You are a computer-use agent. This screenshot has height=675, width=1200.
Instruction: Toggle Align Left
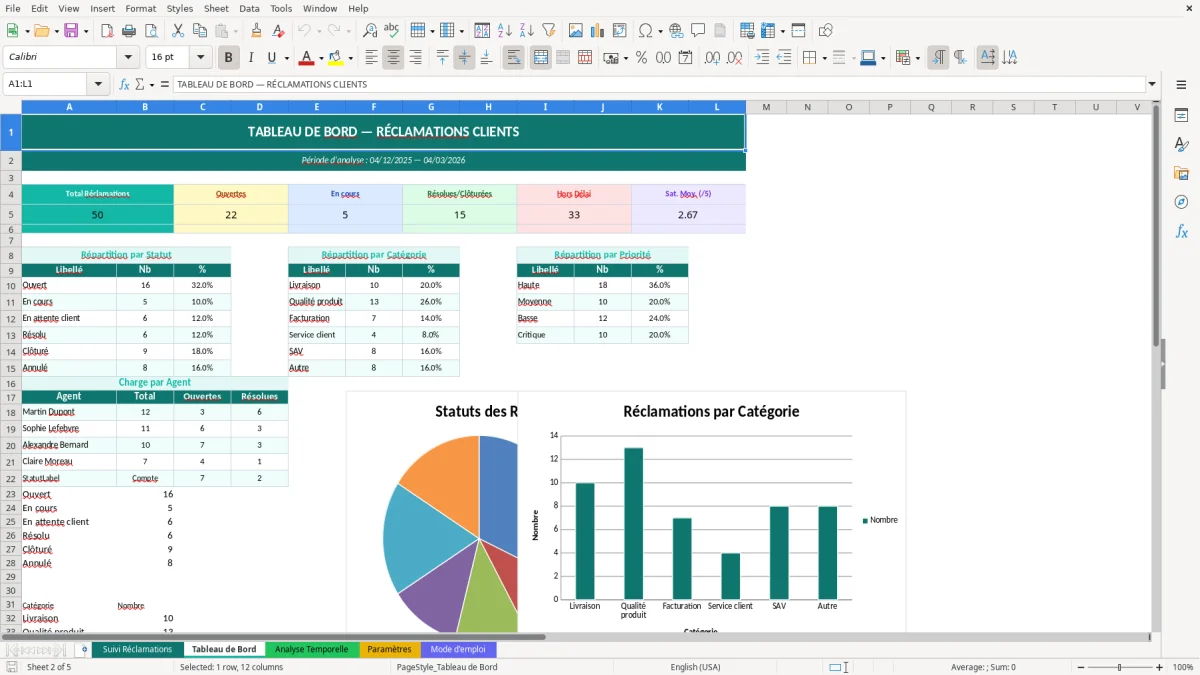point(371,58)
